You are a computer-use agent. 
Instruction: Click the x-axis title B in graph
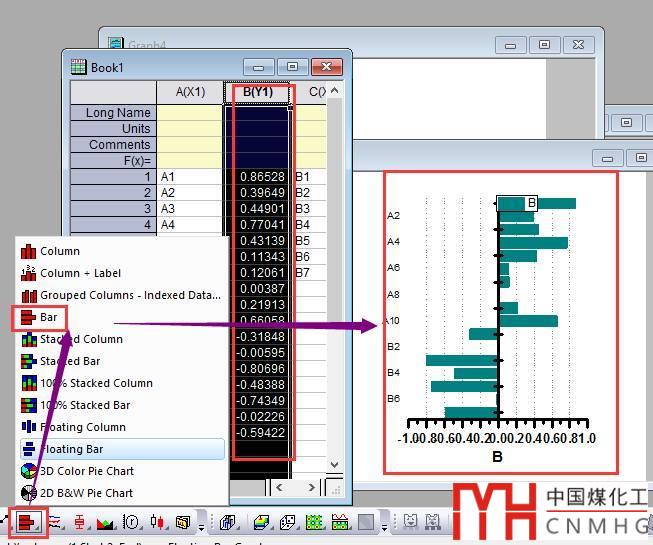pyautogui.click(x=497, y=457)
